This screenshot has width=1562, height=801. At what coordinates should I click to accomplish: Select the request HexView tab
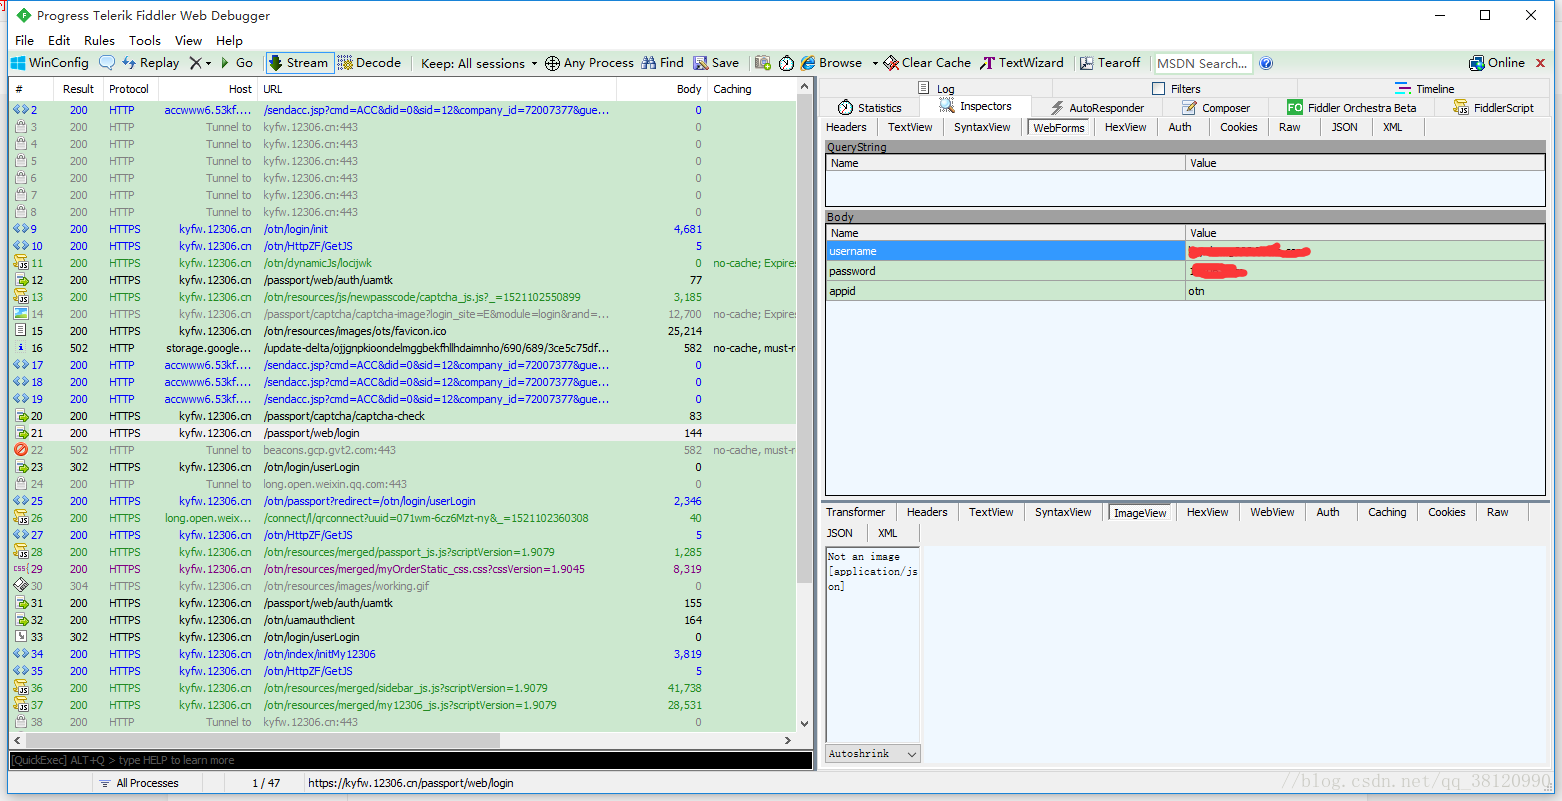pyautogui.click(x=1125, y=127)
